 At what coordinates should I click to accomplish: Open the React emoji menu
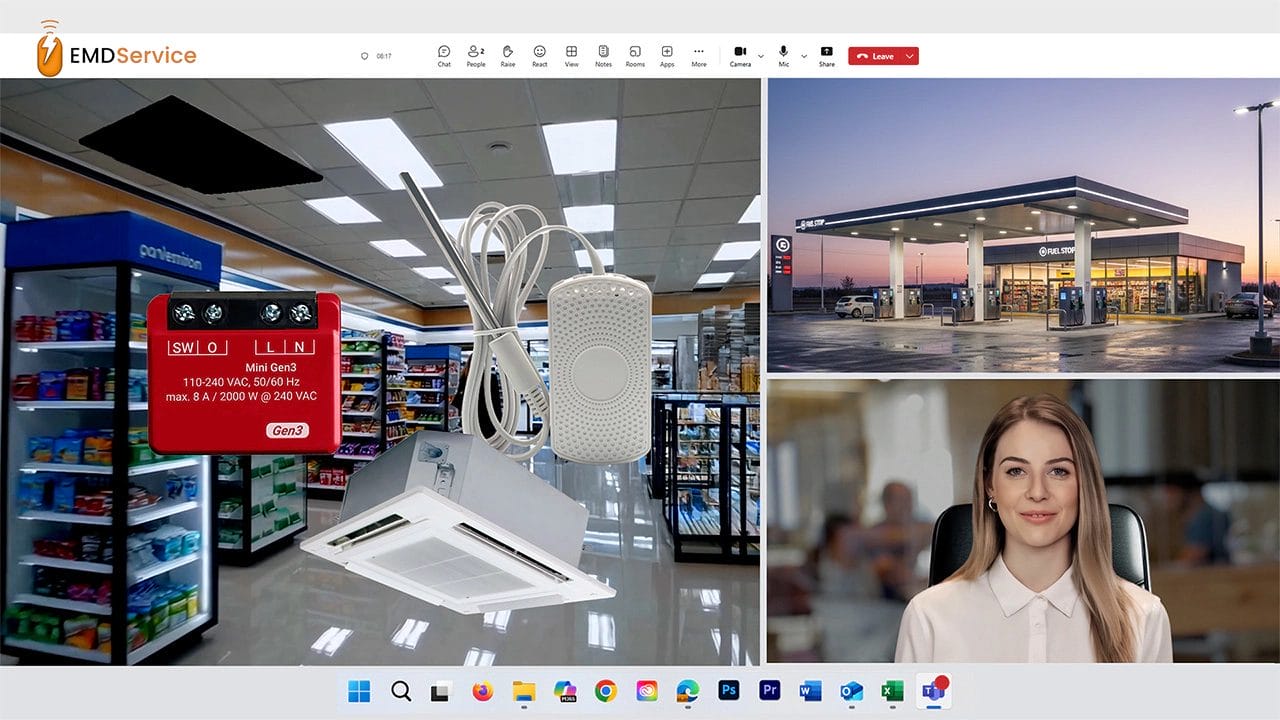pos(539,55)
